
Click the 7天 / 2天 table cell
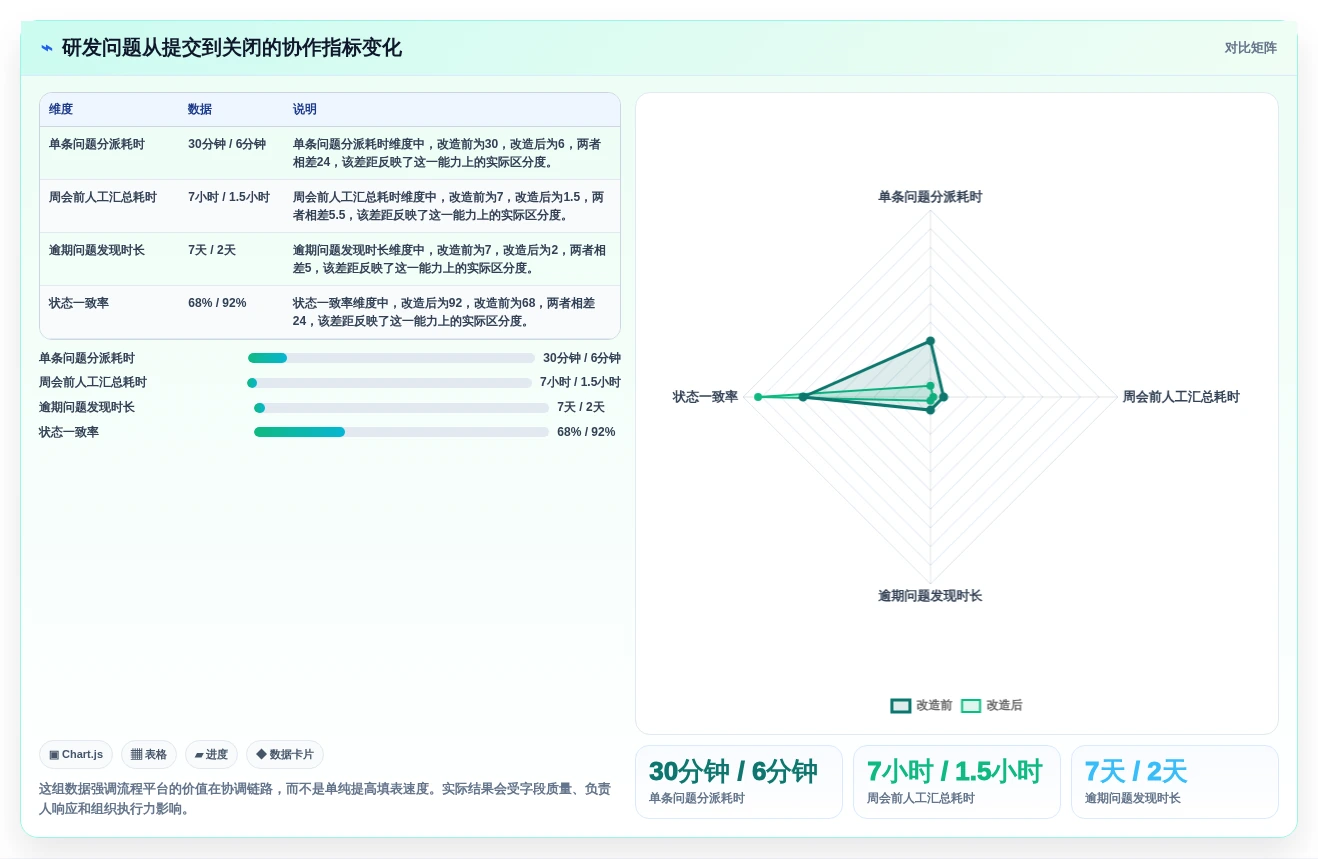212,251
